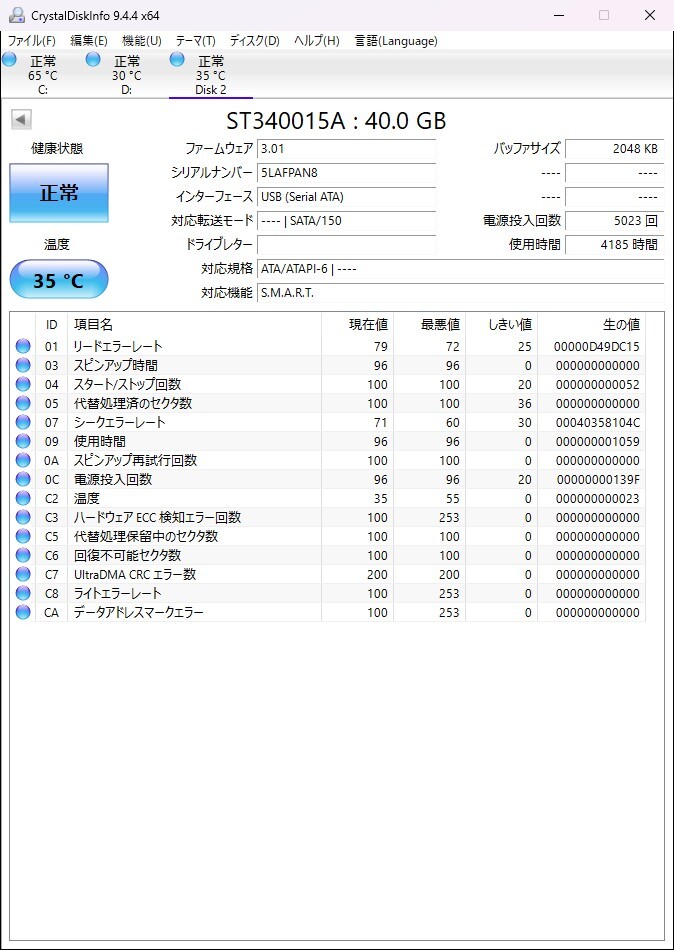Click status orb of 回復不可能セクタ数 row
The image size is (674, 950).
[23, 556]
